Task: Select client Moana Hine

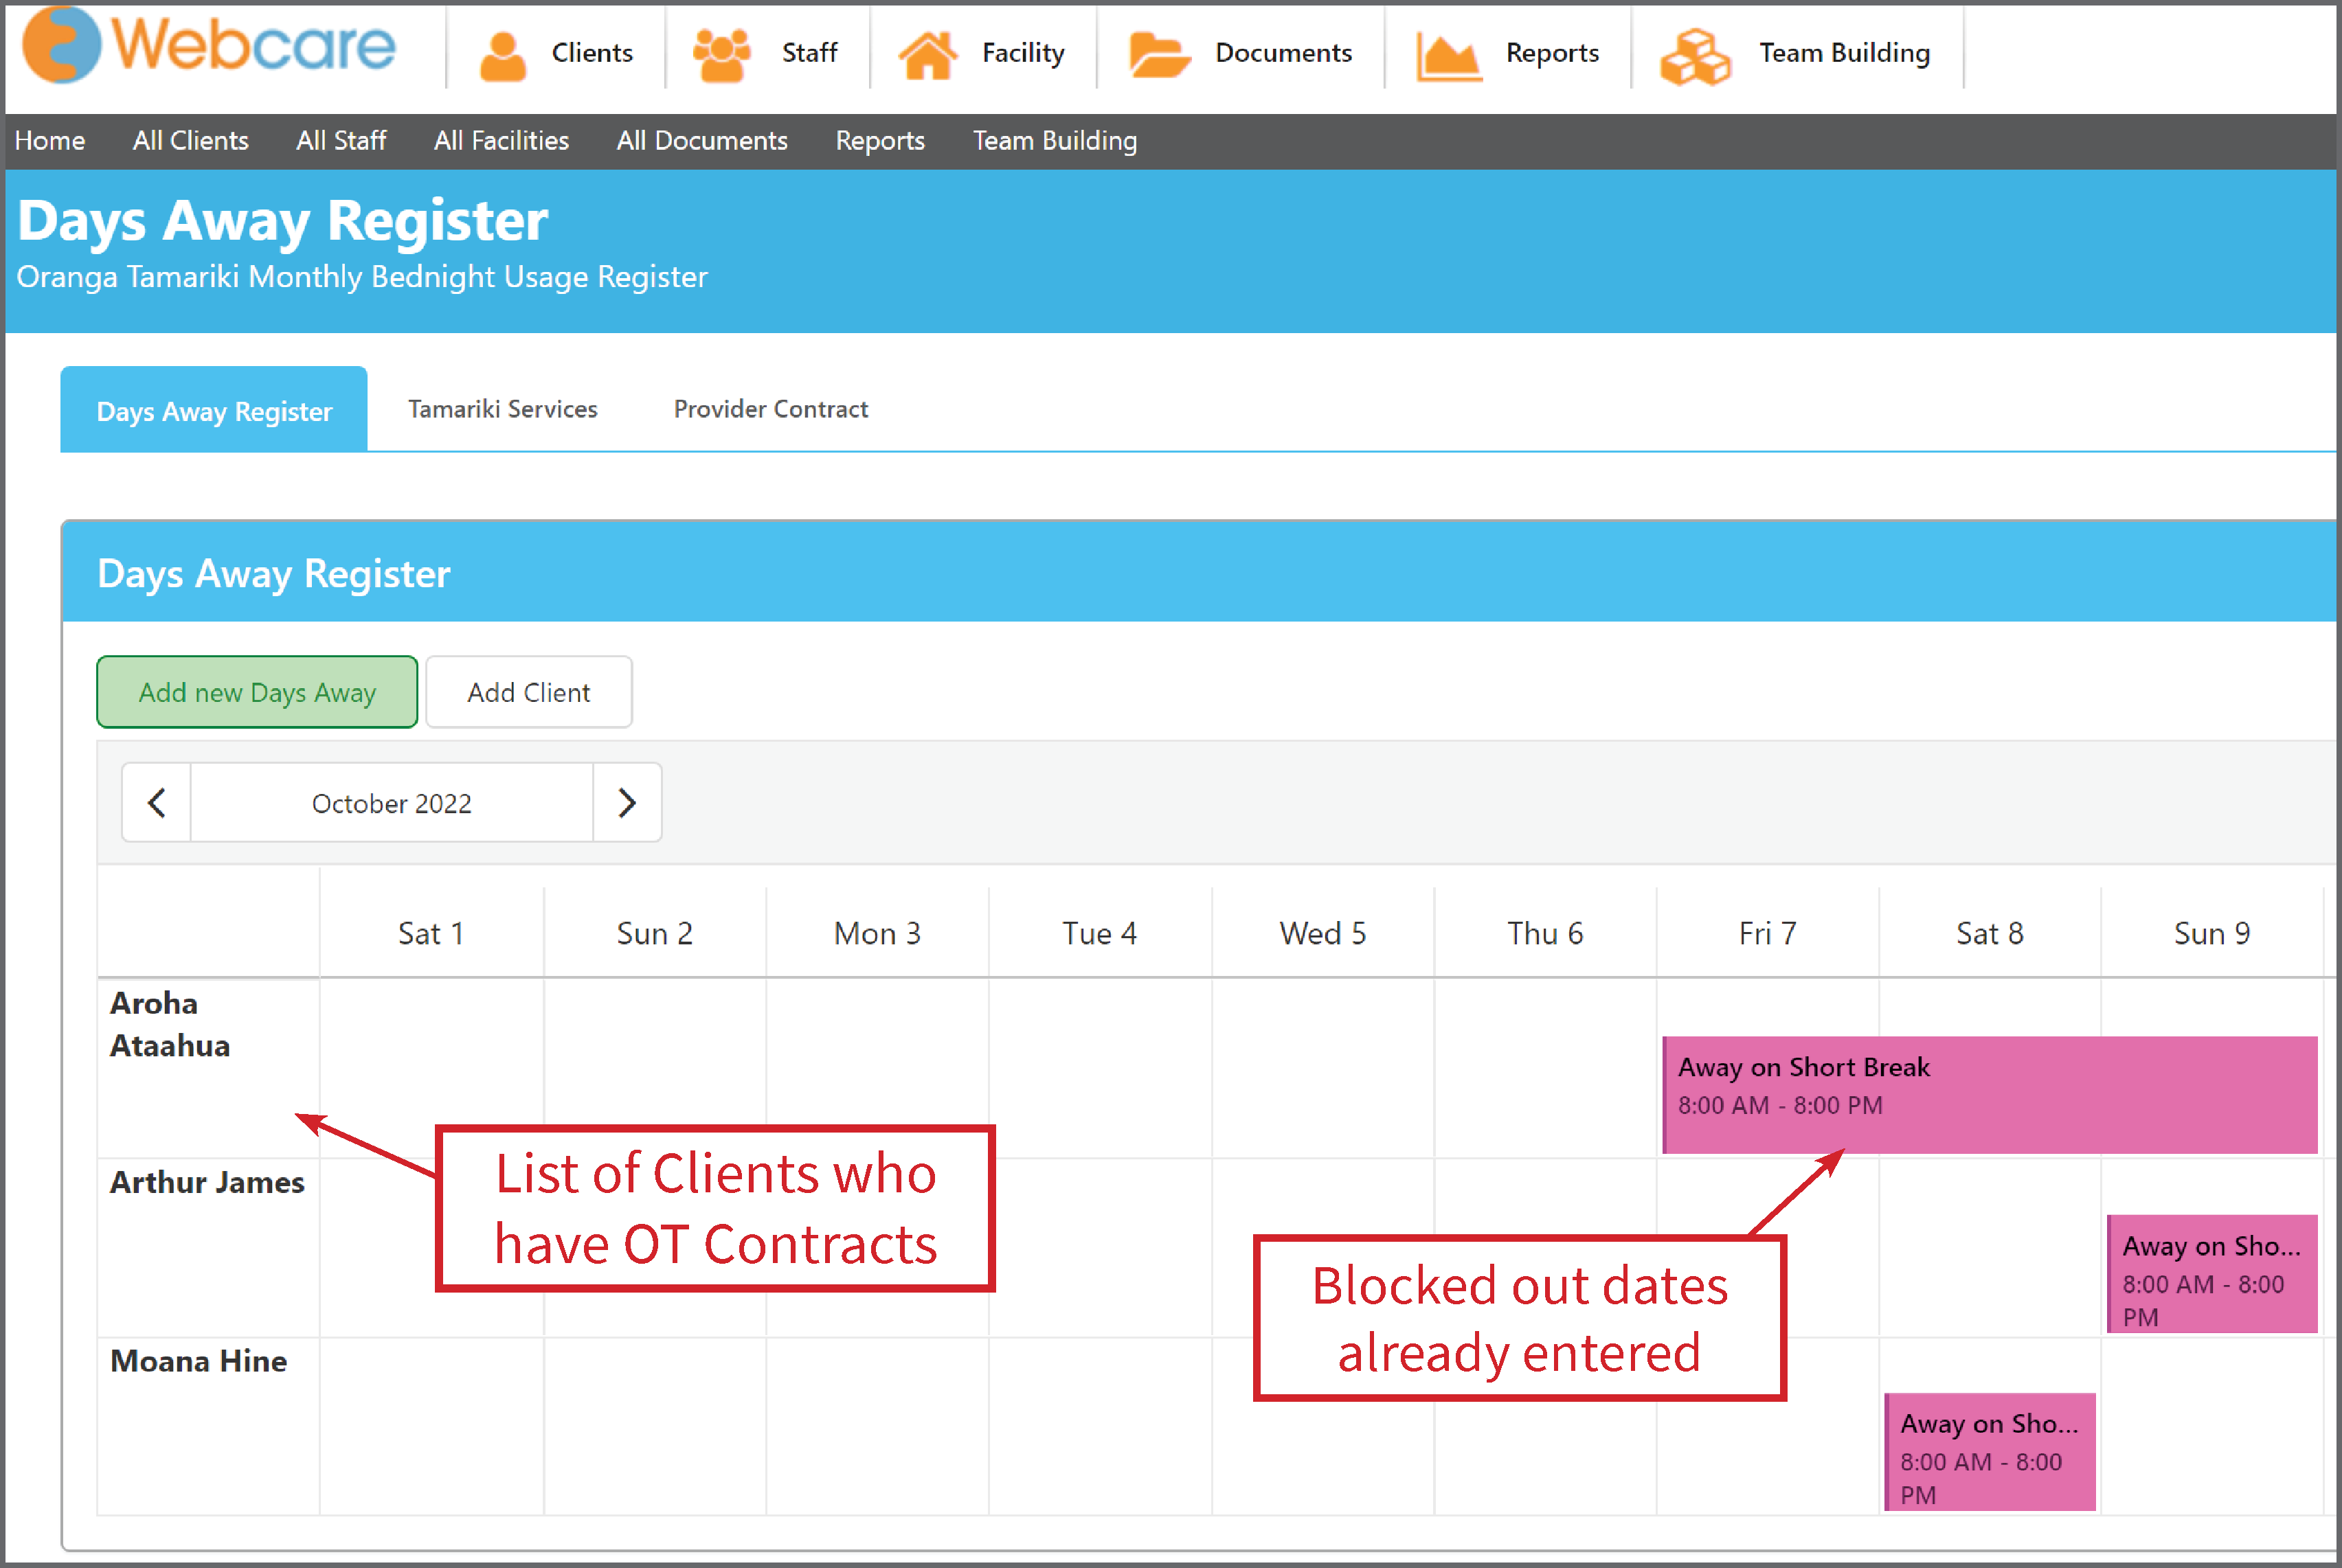Action: [198, 1361]
